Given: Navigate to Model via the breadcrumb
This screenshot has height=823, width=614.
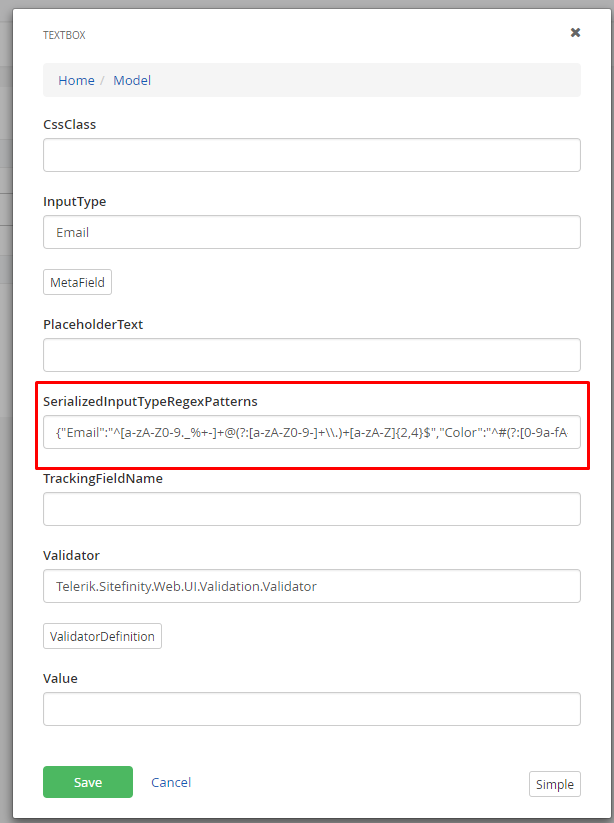Looking at the screenshot, I should pyautogui.click(x=132, y=80).
